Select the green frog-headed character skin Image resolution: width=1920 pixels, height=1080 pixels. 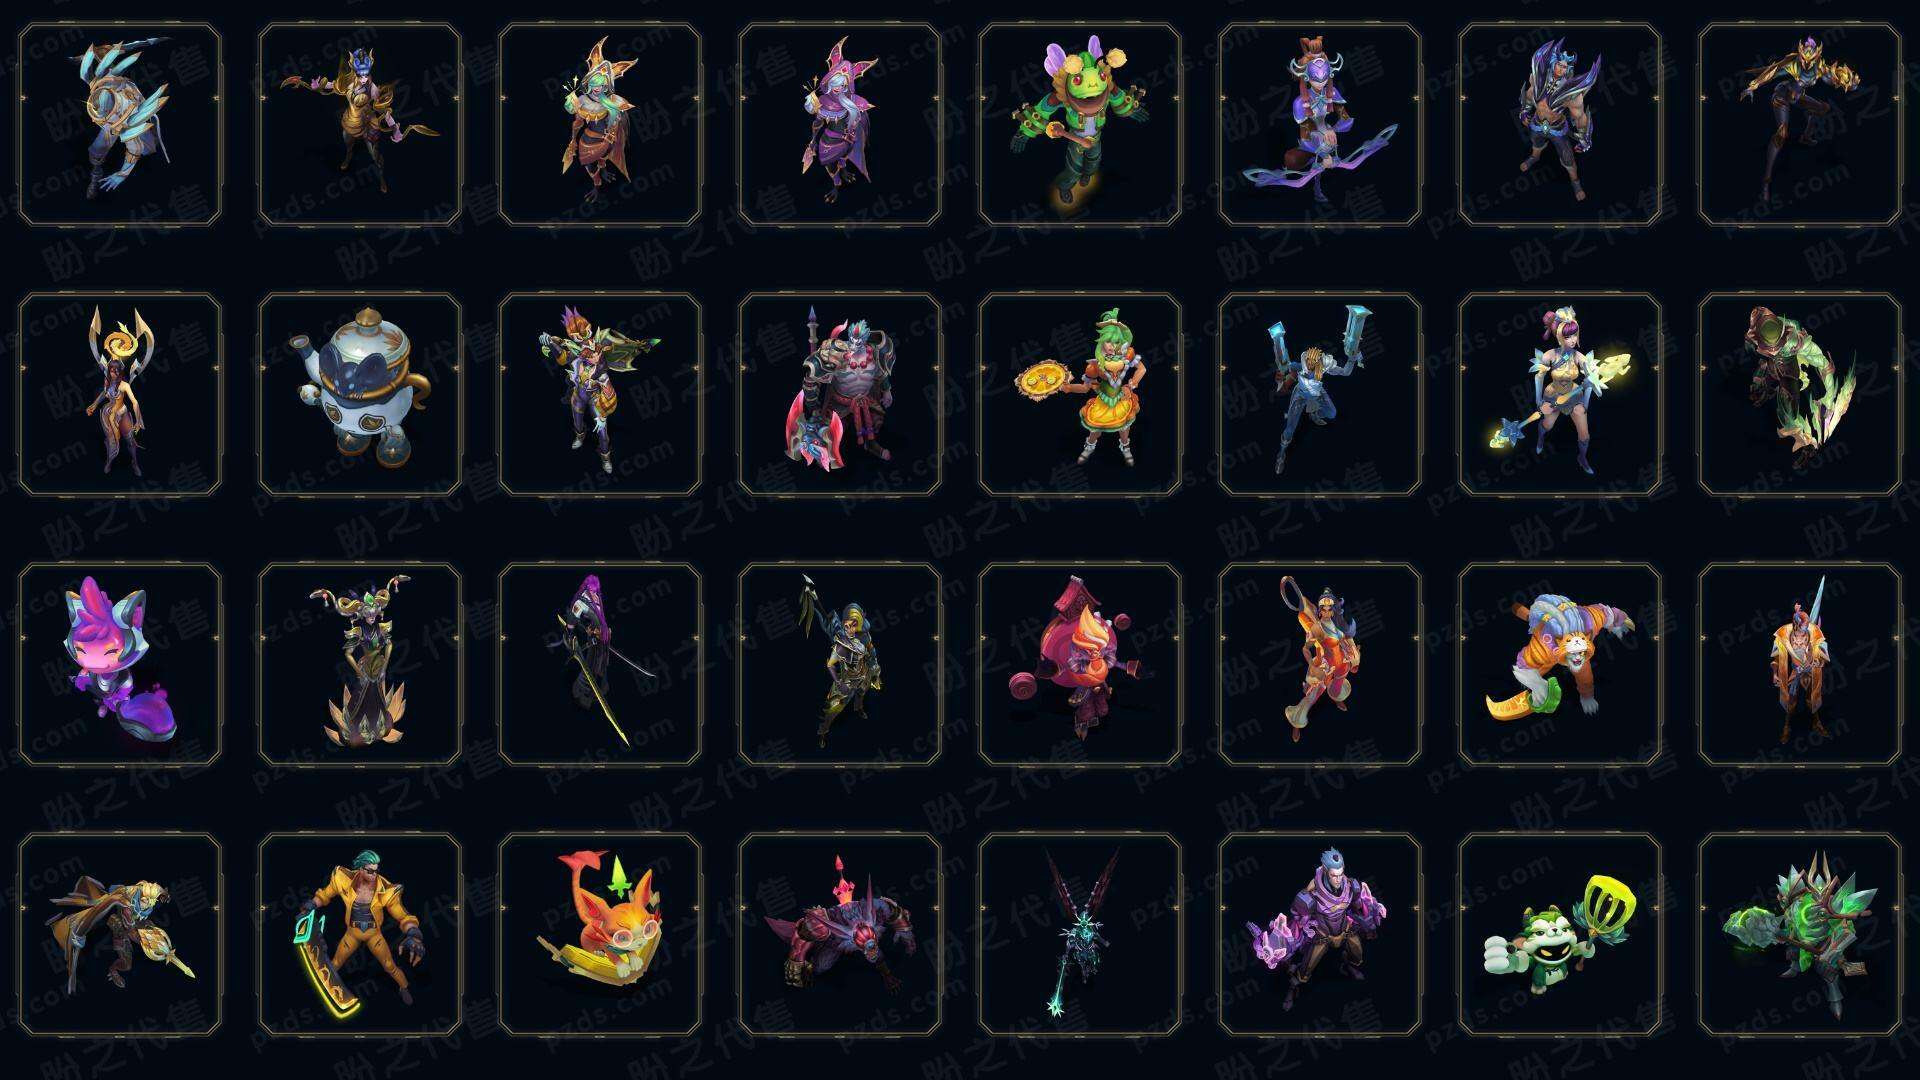[1080, 124]
